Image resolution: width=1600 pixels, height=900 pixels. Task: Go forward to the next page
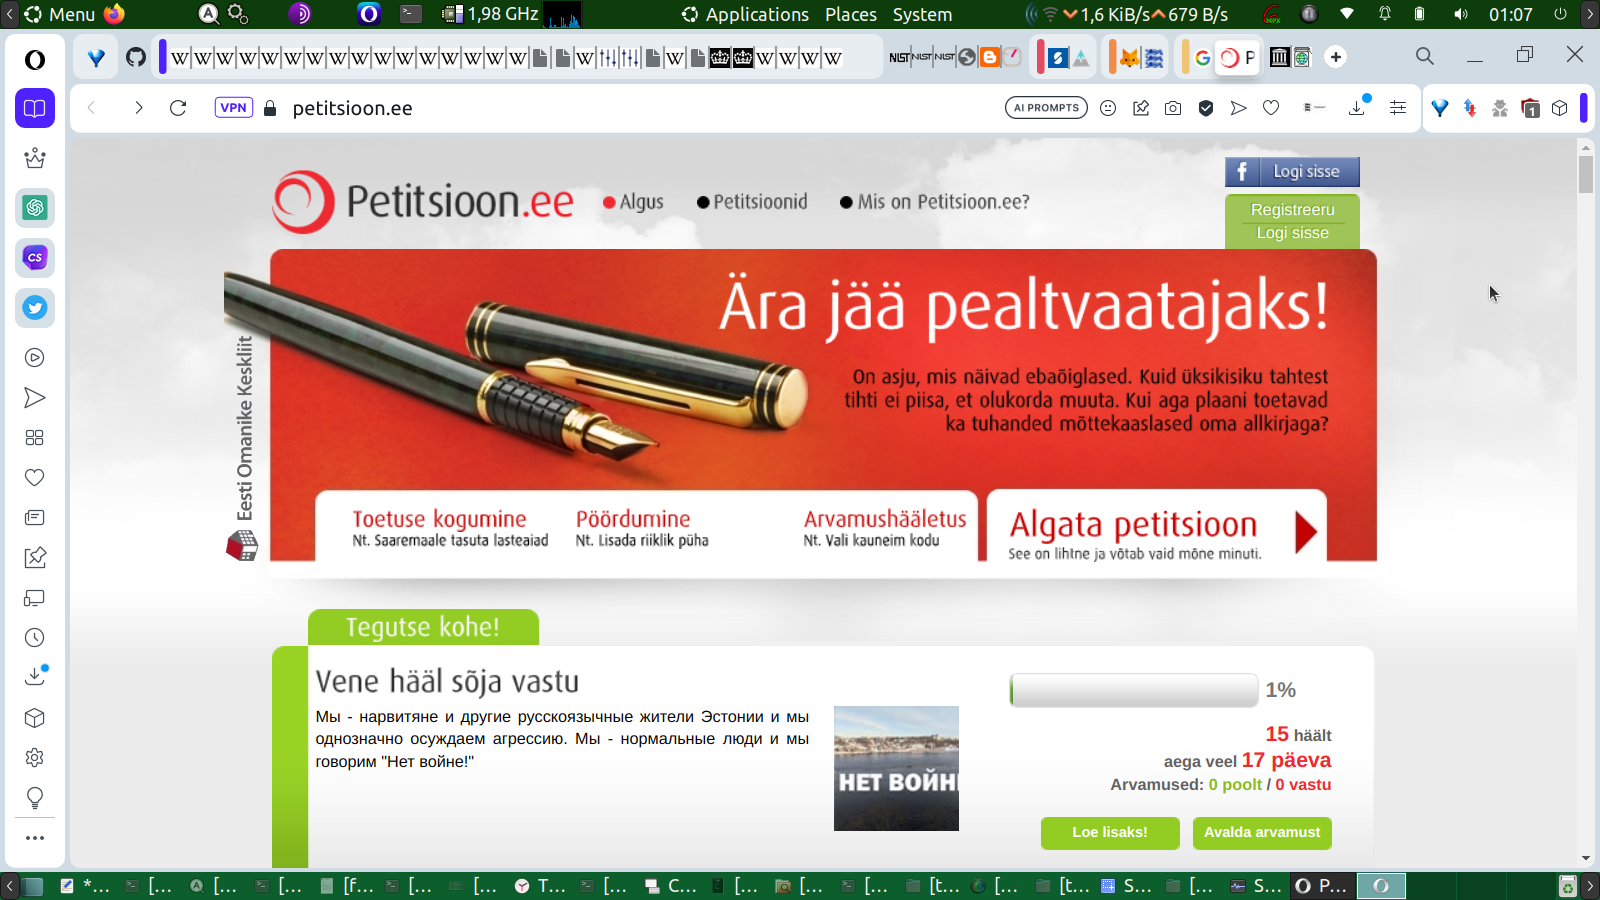[x=138, y=108]
